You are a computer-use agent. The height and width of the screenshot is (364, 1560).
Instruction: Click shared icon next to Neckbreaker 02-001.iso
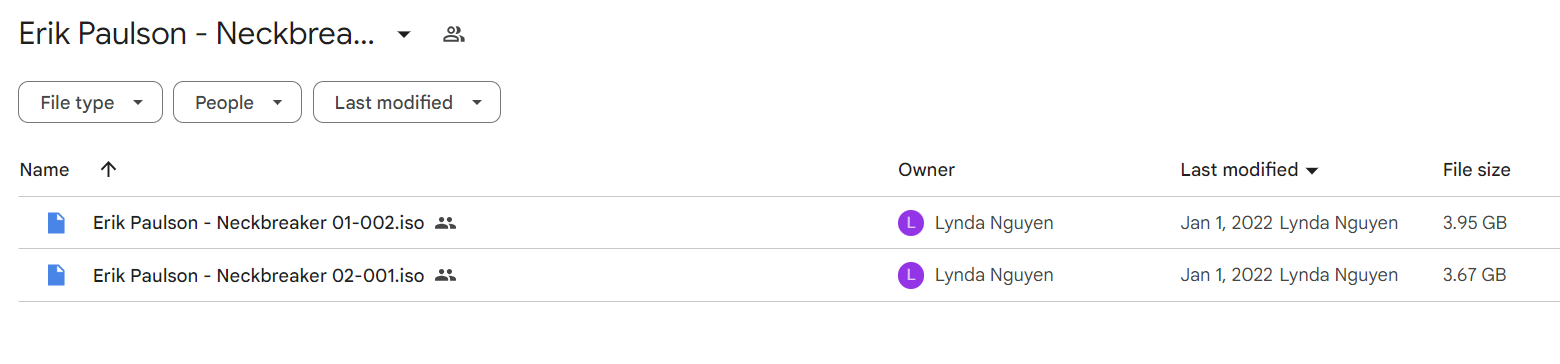tap(446, 275)
